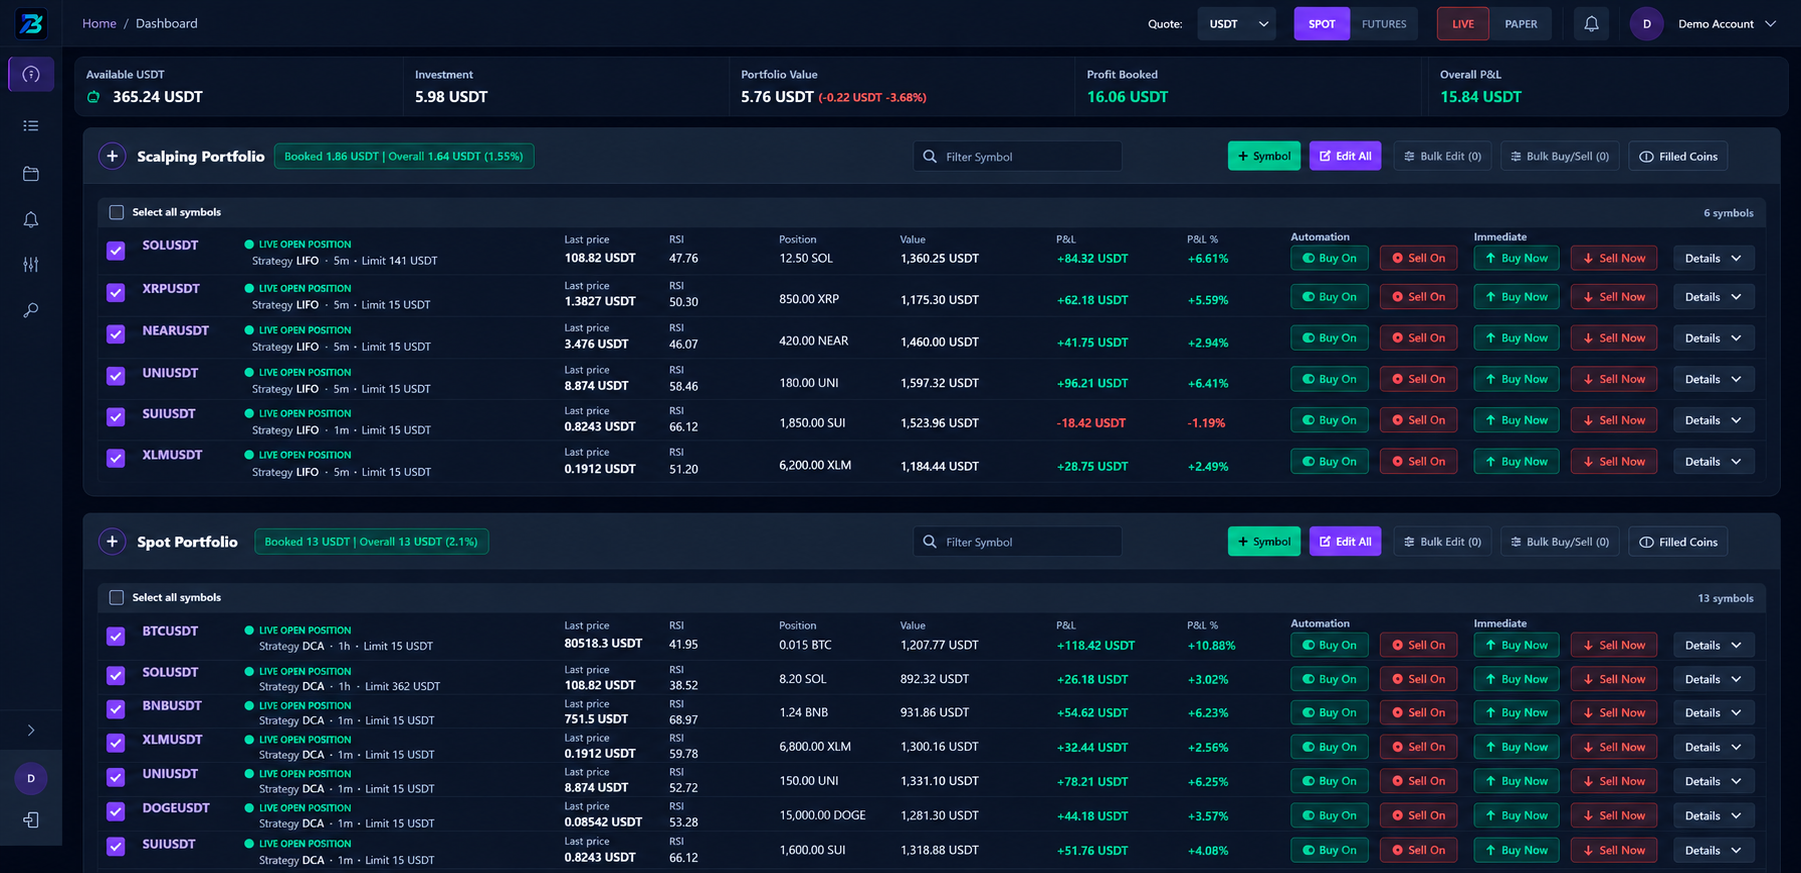Select the LIVE trading mode tab
Image resolution: width=1801 pixels, height=873 pixels.
point(1463,24)
